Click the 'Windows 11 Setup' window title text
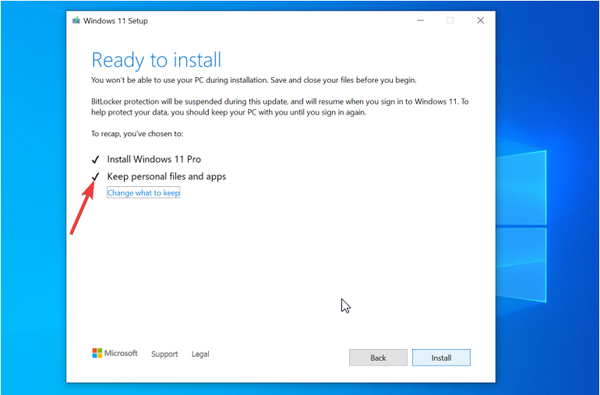600x395 pixels. (116, 21)
